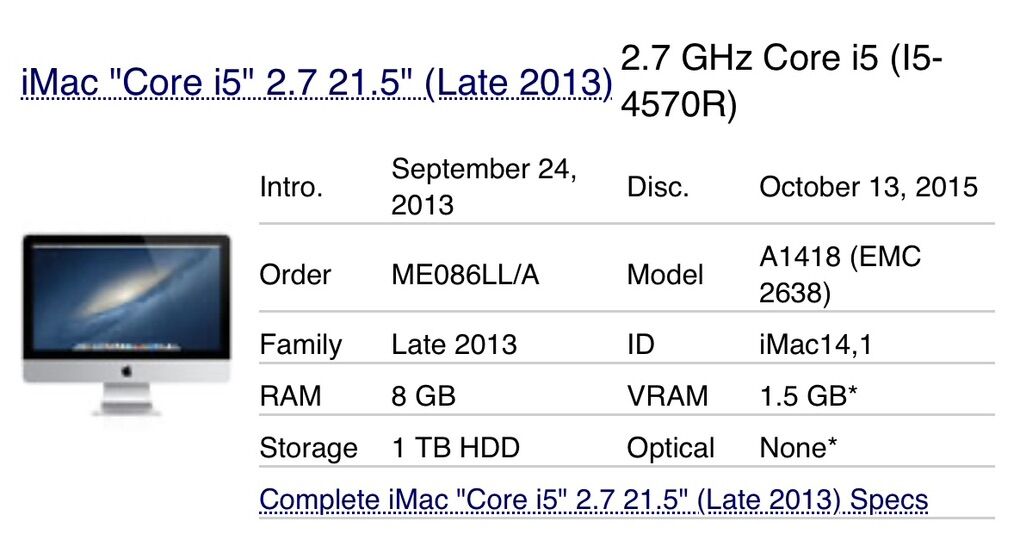Select the Late 2013 family value
The height and width of the screenshot is (540, 1020).
coord(454,345)
